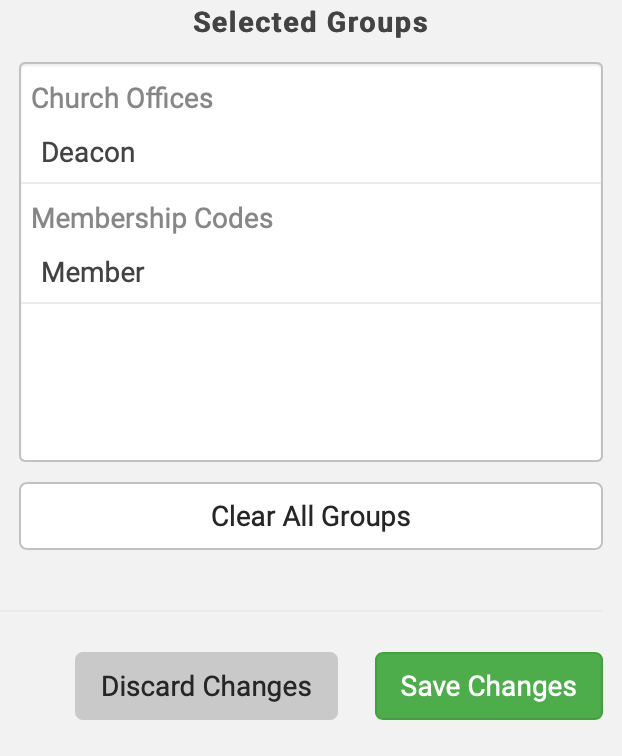Click the Membership Codes category header
622x756 pixels.
pyautogui.click(x=152, y=218)
